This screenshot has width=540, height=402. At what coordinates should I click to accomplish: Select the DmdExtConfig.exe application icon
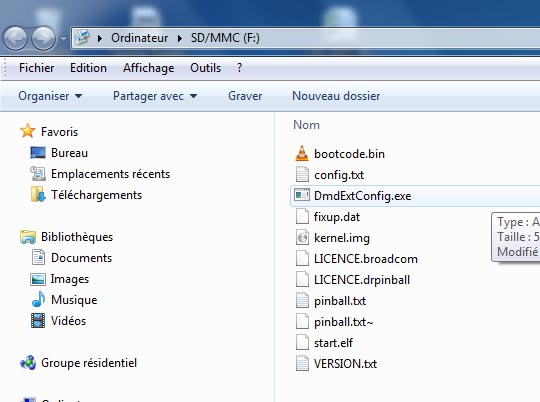point(302,196)
